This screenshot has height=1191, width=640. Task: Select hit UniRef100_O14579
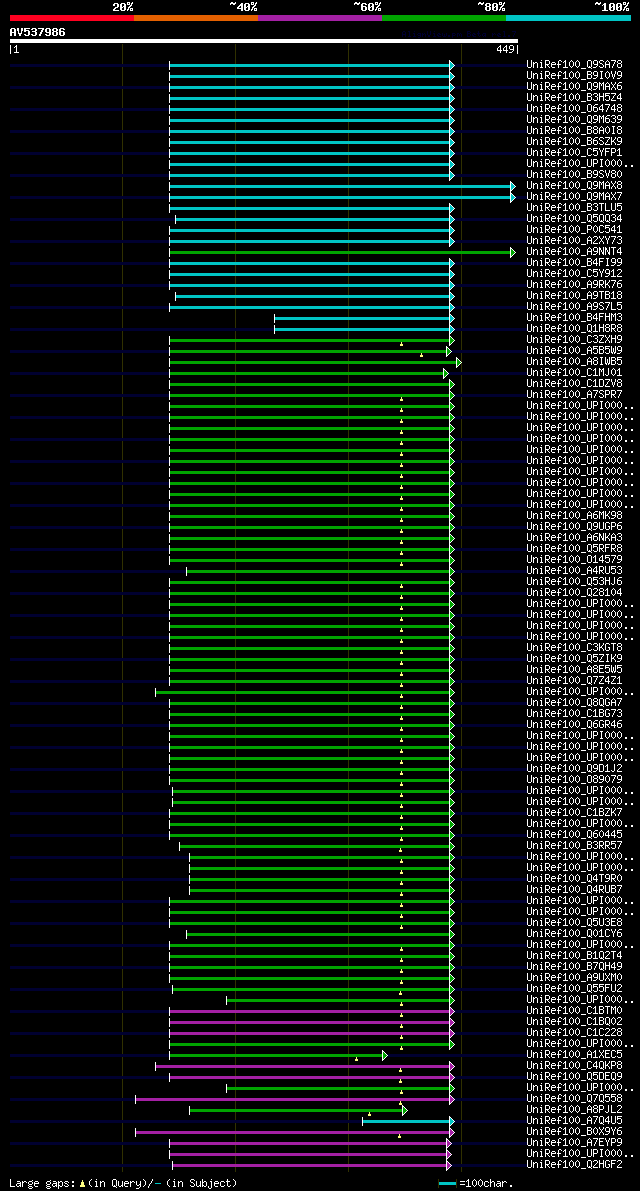tap(574, 561)
